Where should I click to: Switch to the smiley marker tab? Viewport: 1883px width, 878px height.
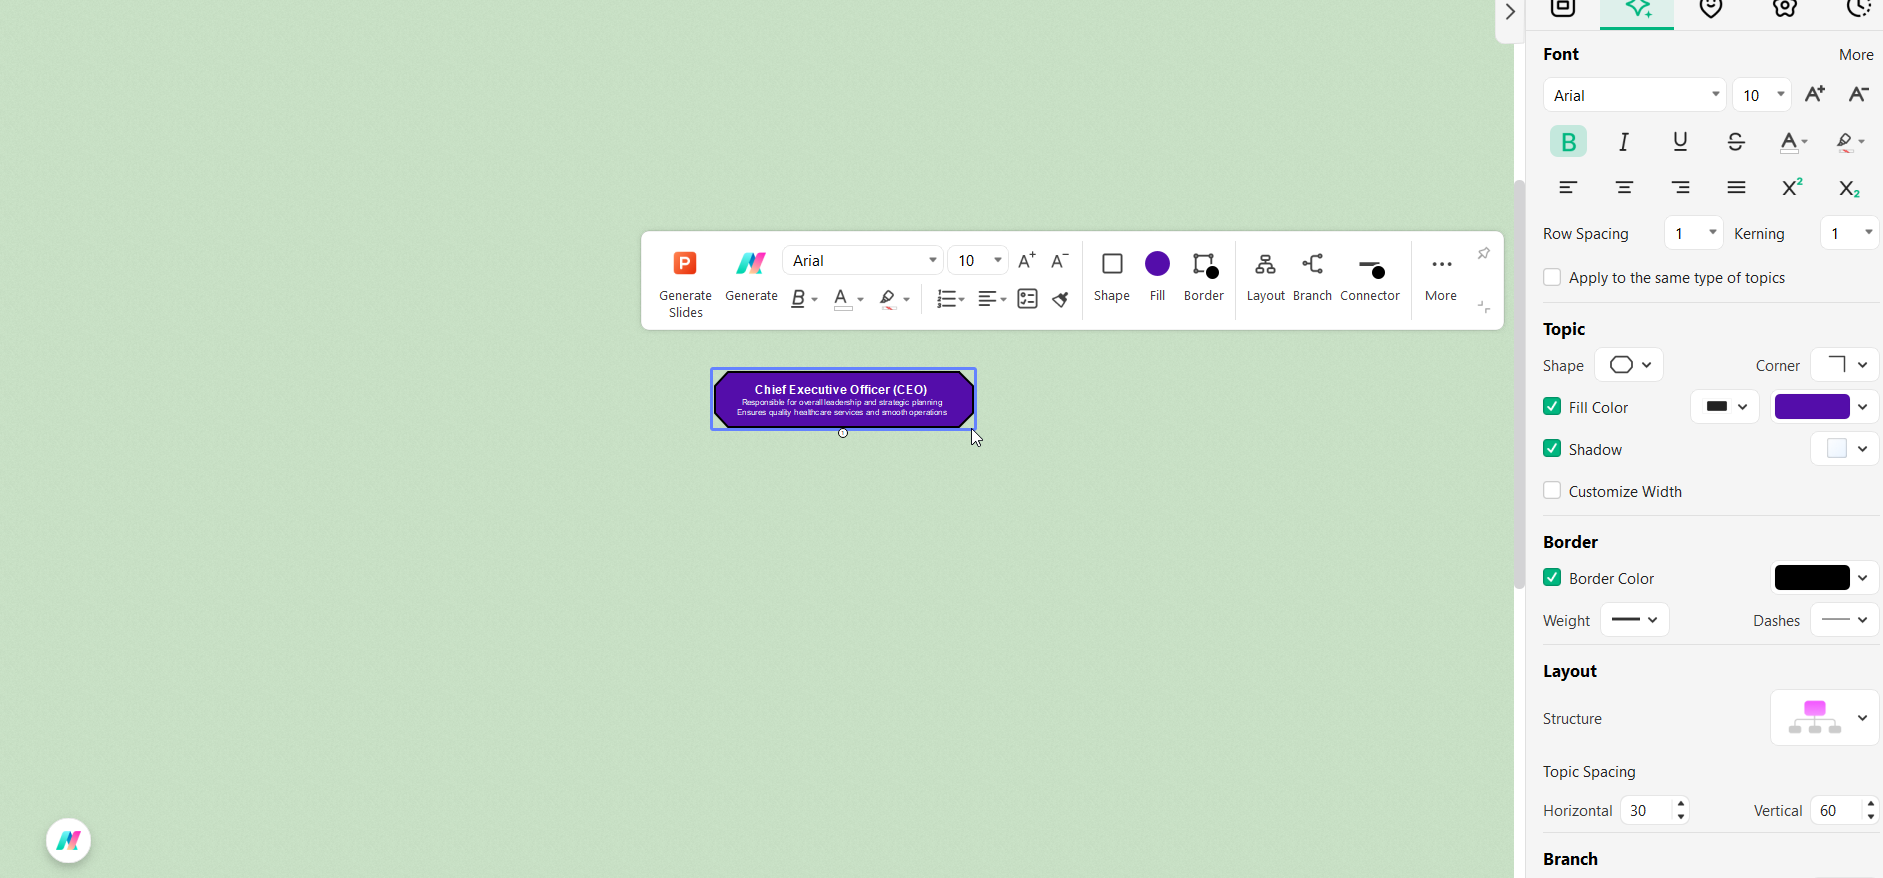coord(1711,10)
